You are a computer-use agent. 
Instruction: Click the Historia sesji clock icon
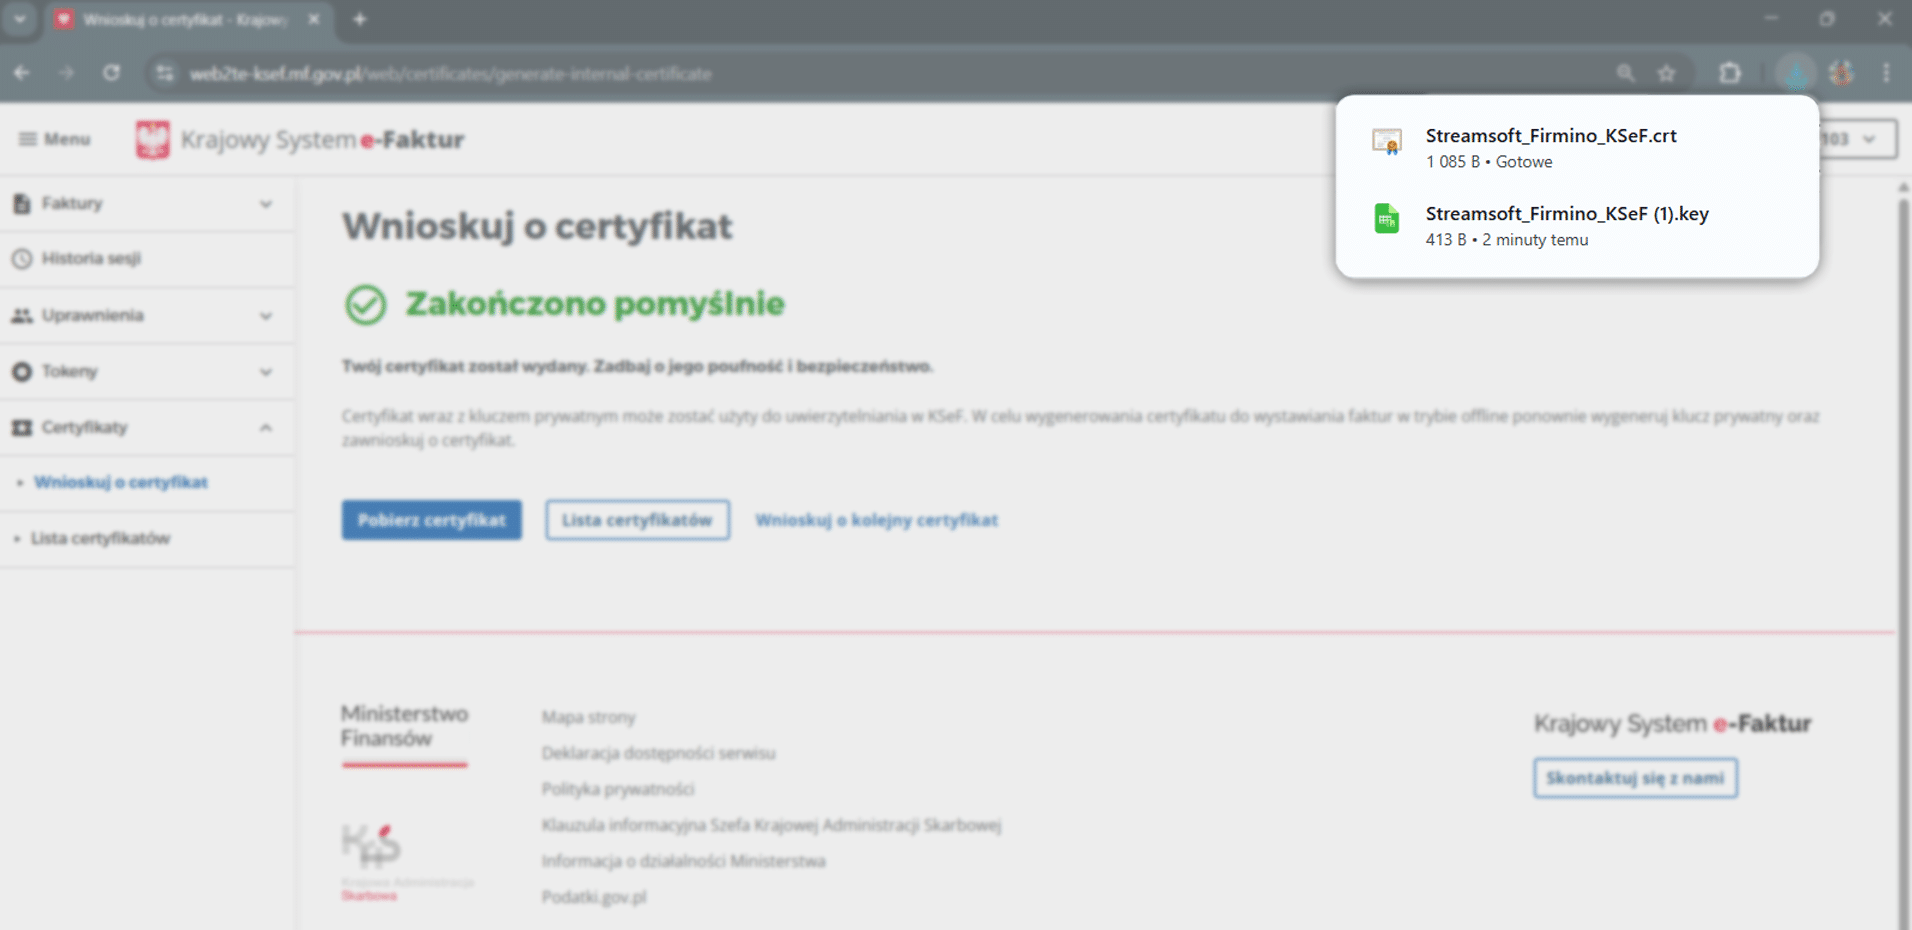click(x=20, y=259)
